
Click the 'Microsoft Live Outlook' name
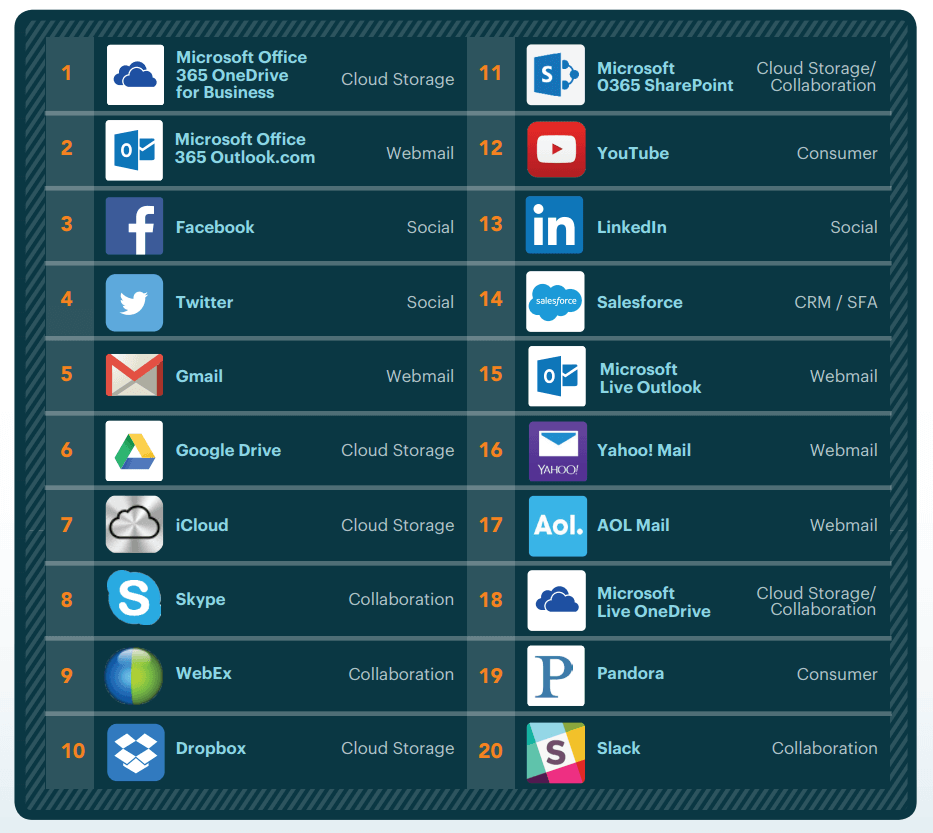(x=650, y=378)
